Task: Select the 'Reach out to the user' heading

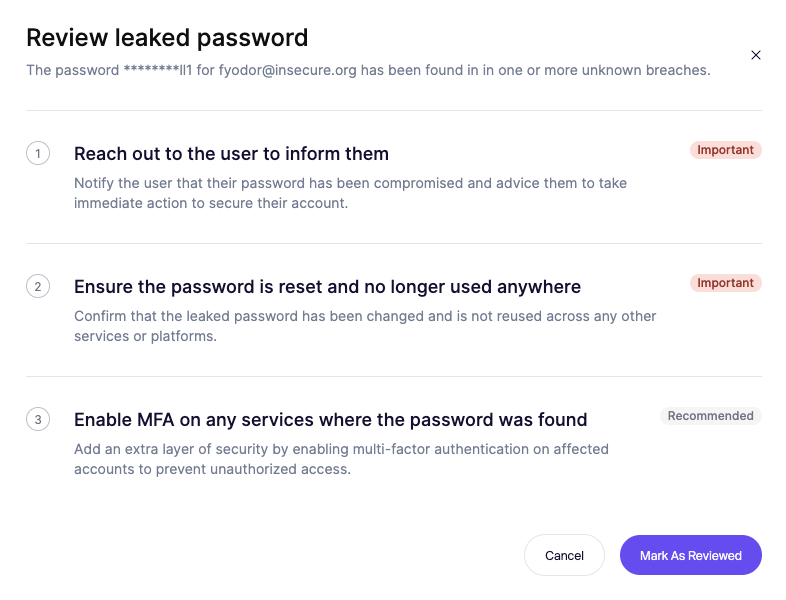Action: (231, 154)
